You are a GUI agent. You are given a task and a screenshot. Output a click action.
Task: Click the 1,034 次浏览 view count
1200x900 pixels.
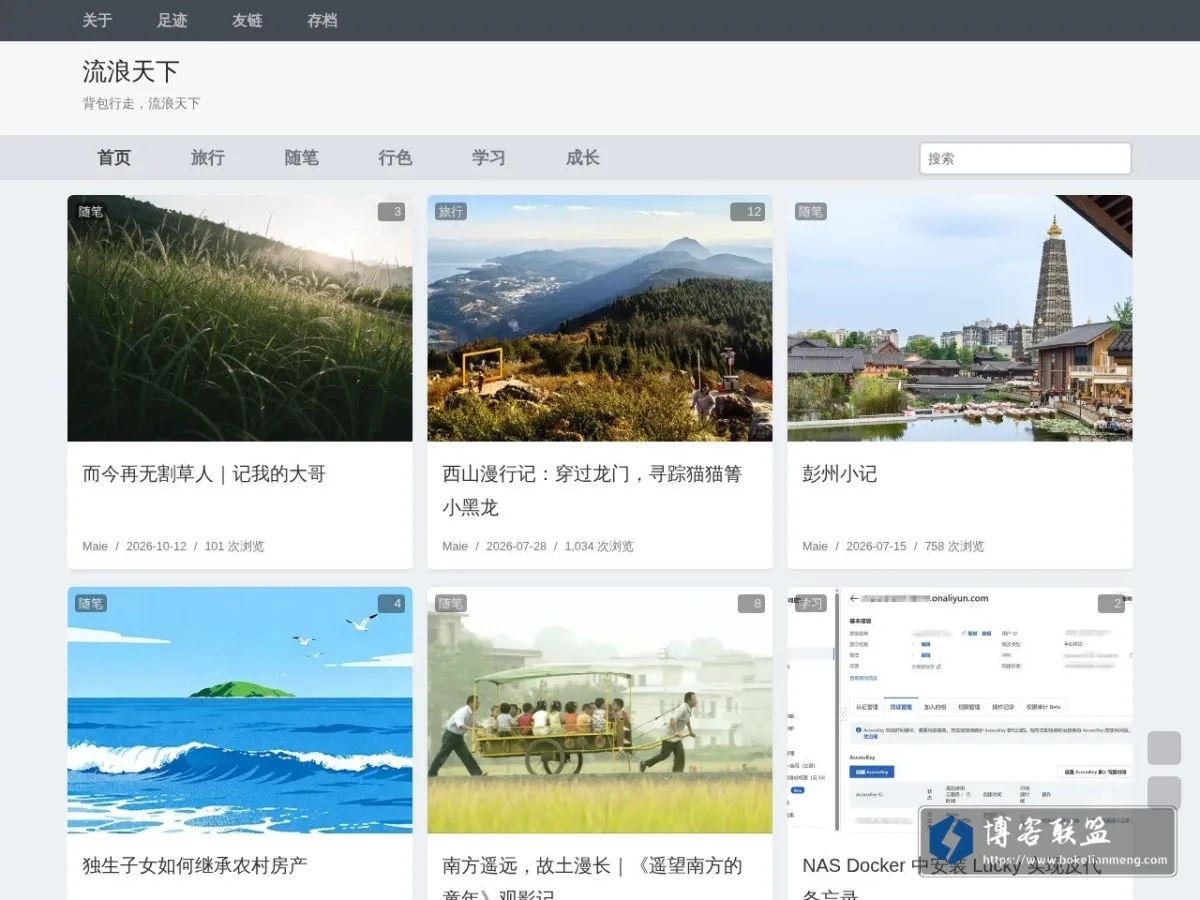[x=599, y=546]
